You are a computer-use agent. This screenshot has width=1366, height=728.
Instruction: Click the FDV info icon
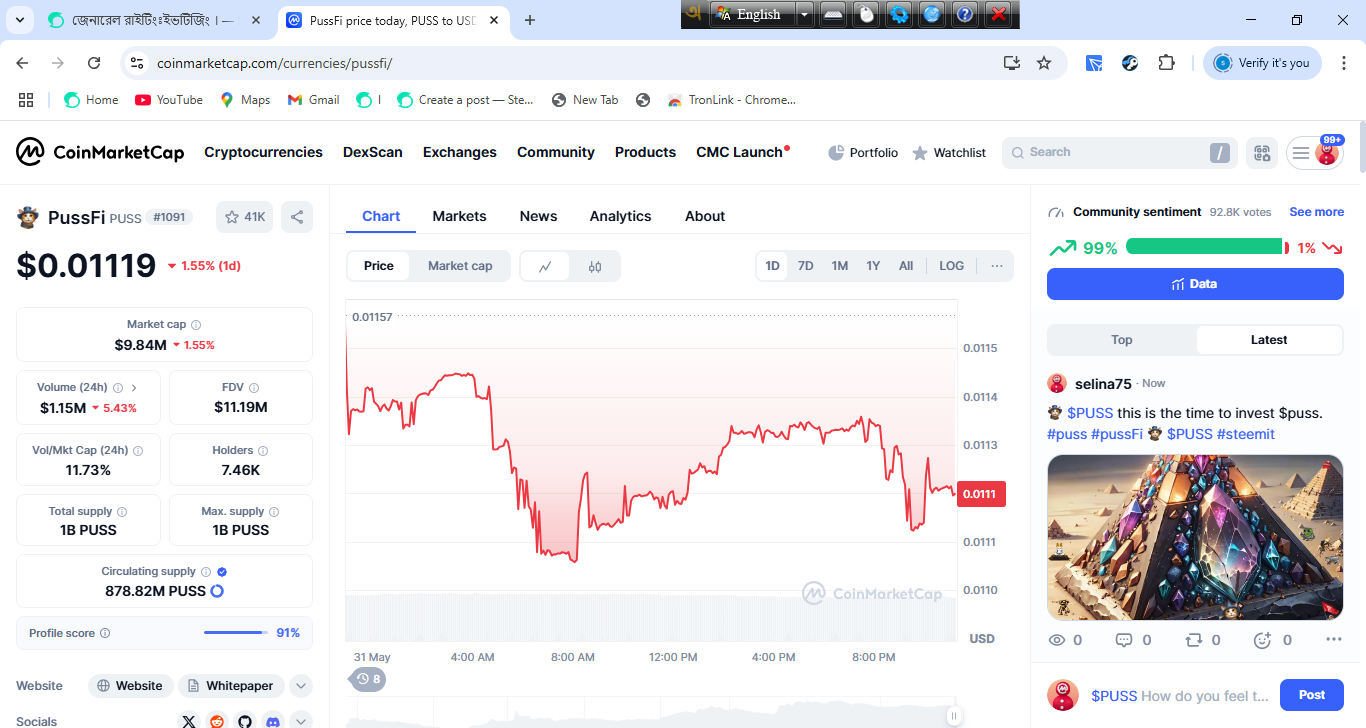tap(254, 388)
